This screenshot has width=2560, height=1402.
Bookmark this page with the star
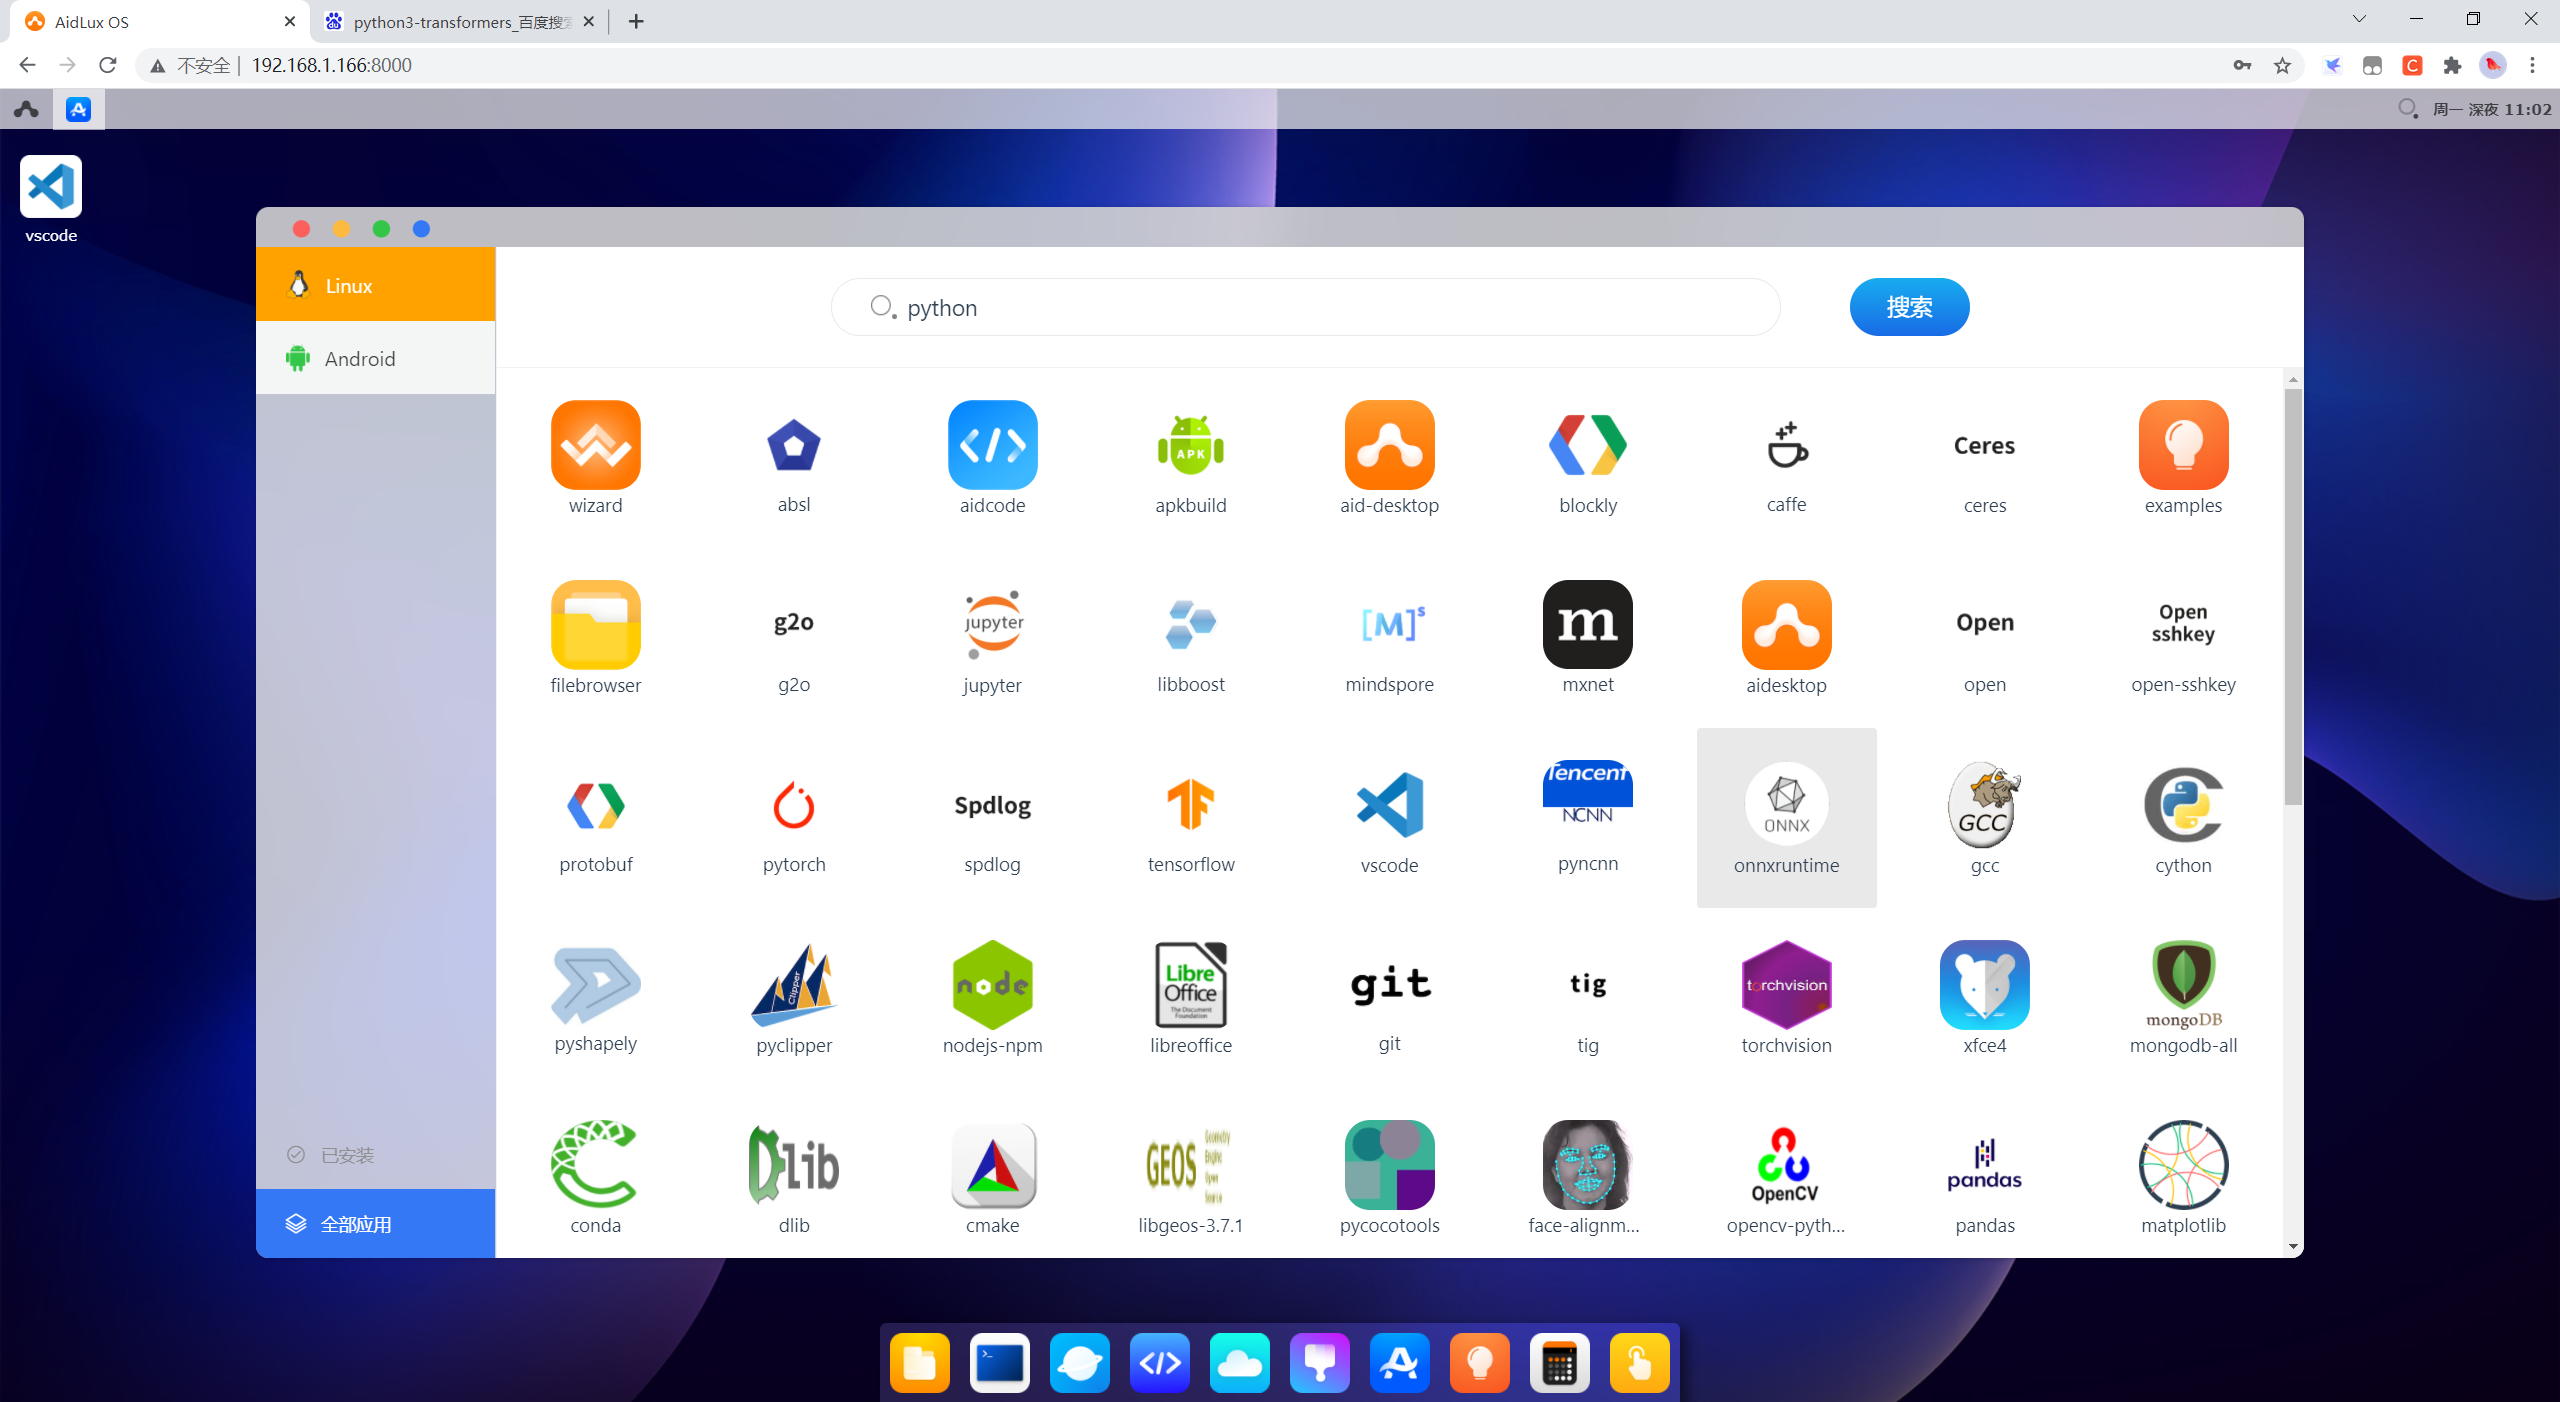2282,65
